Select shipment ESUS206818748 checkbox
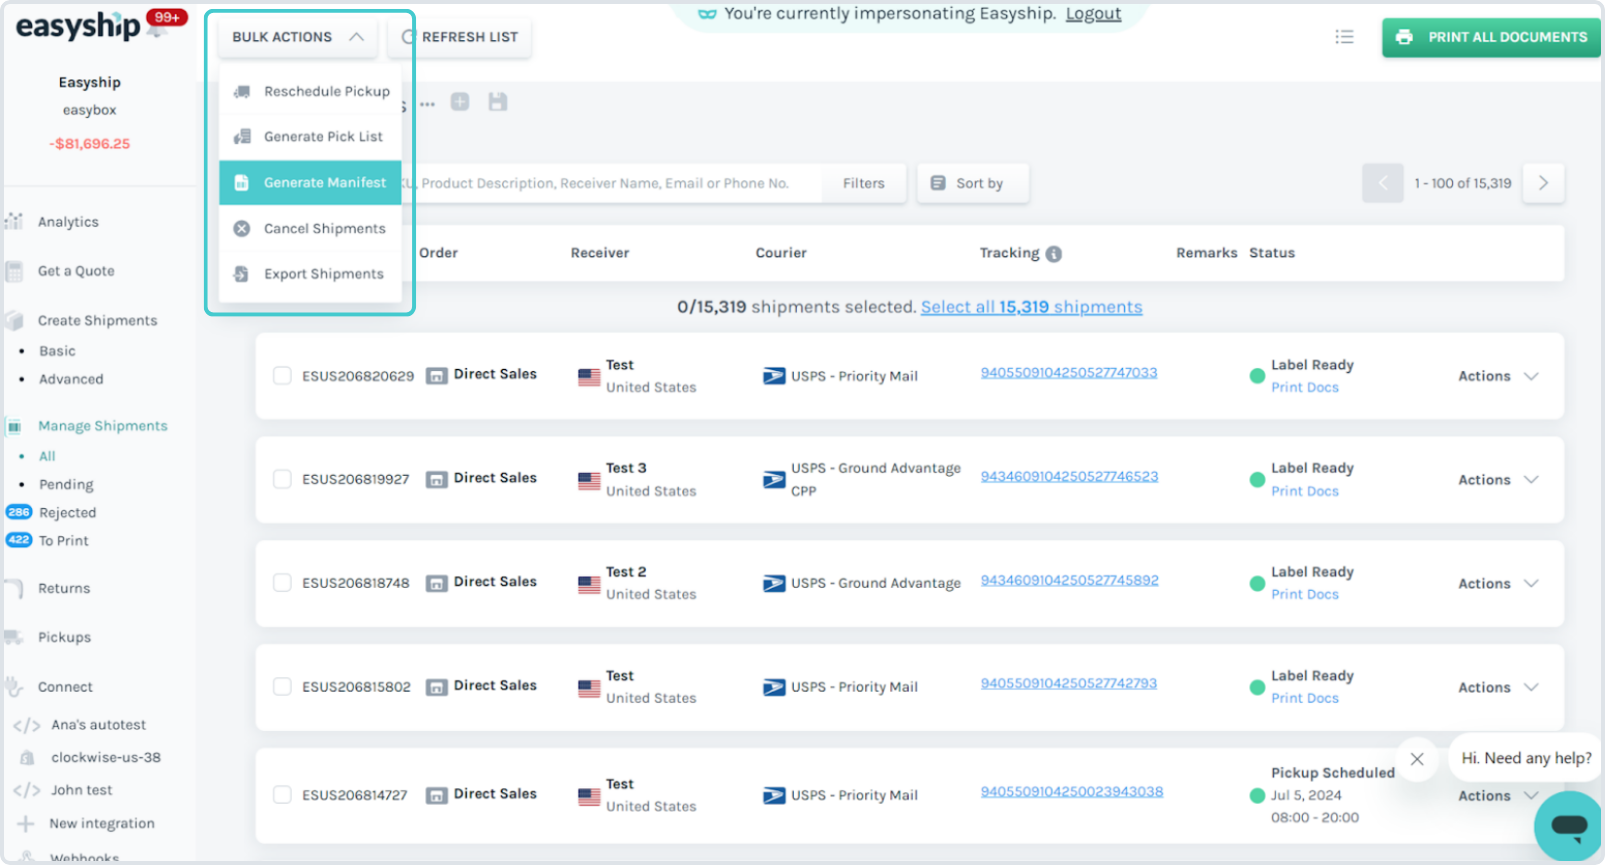 pyautogui.click(x=282, y=583)
